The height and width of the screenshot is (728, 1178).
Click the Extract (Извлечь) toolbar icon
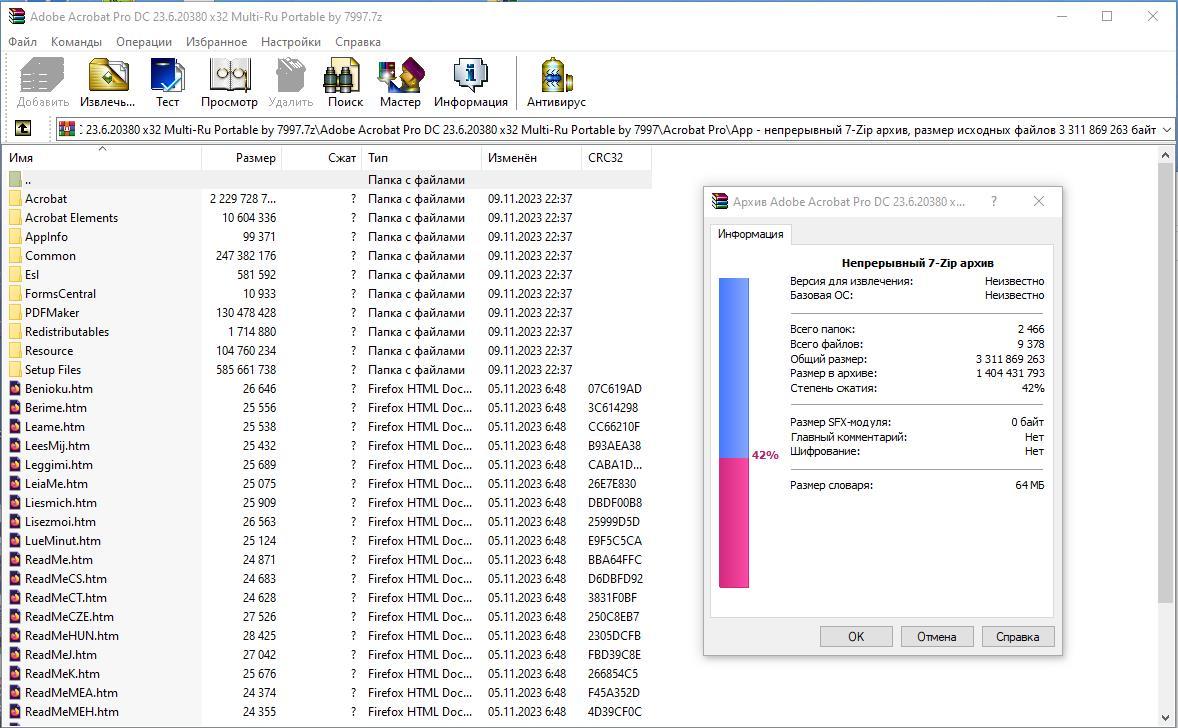(x=108, y=82)
